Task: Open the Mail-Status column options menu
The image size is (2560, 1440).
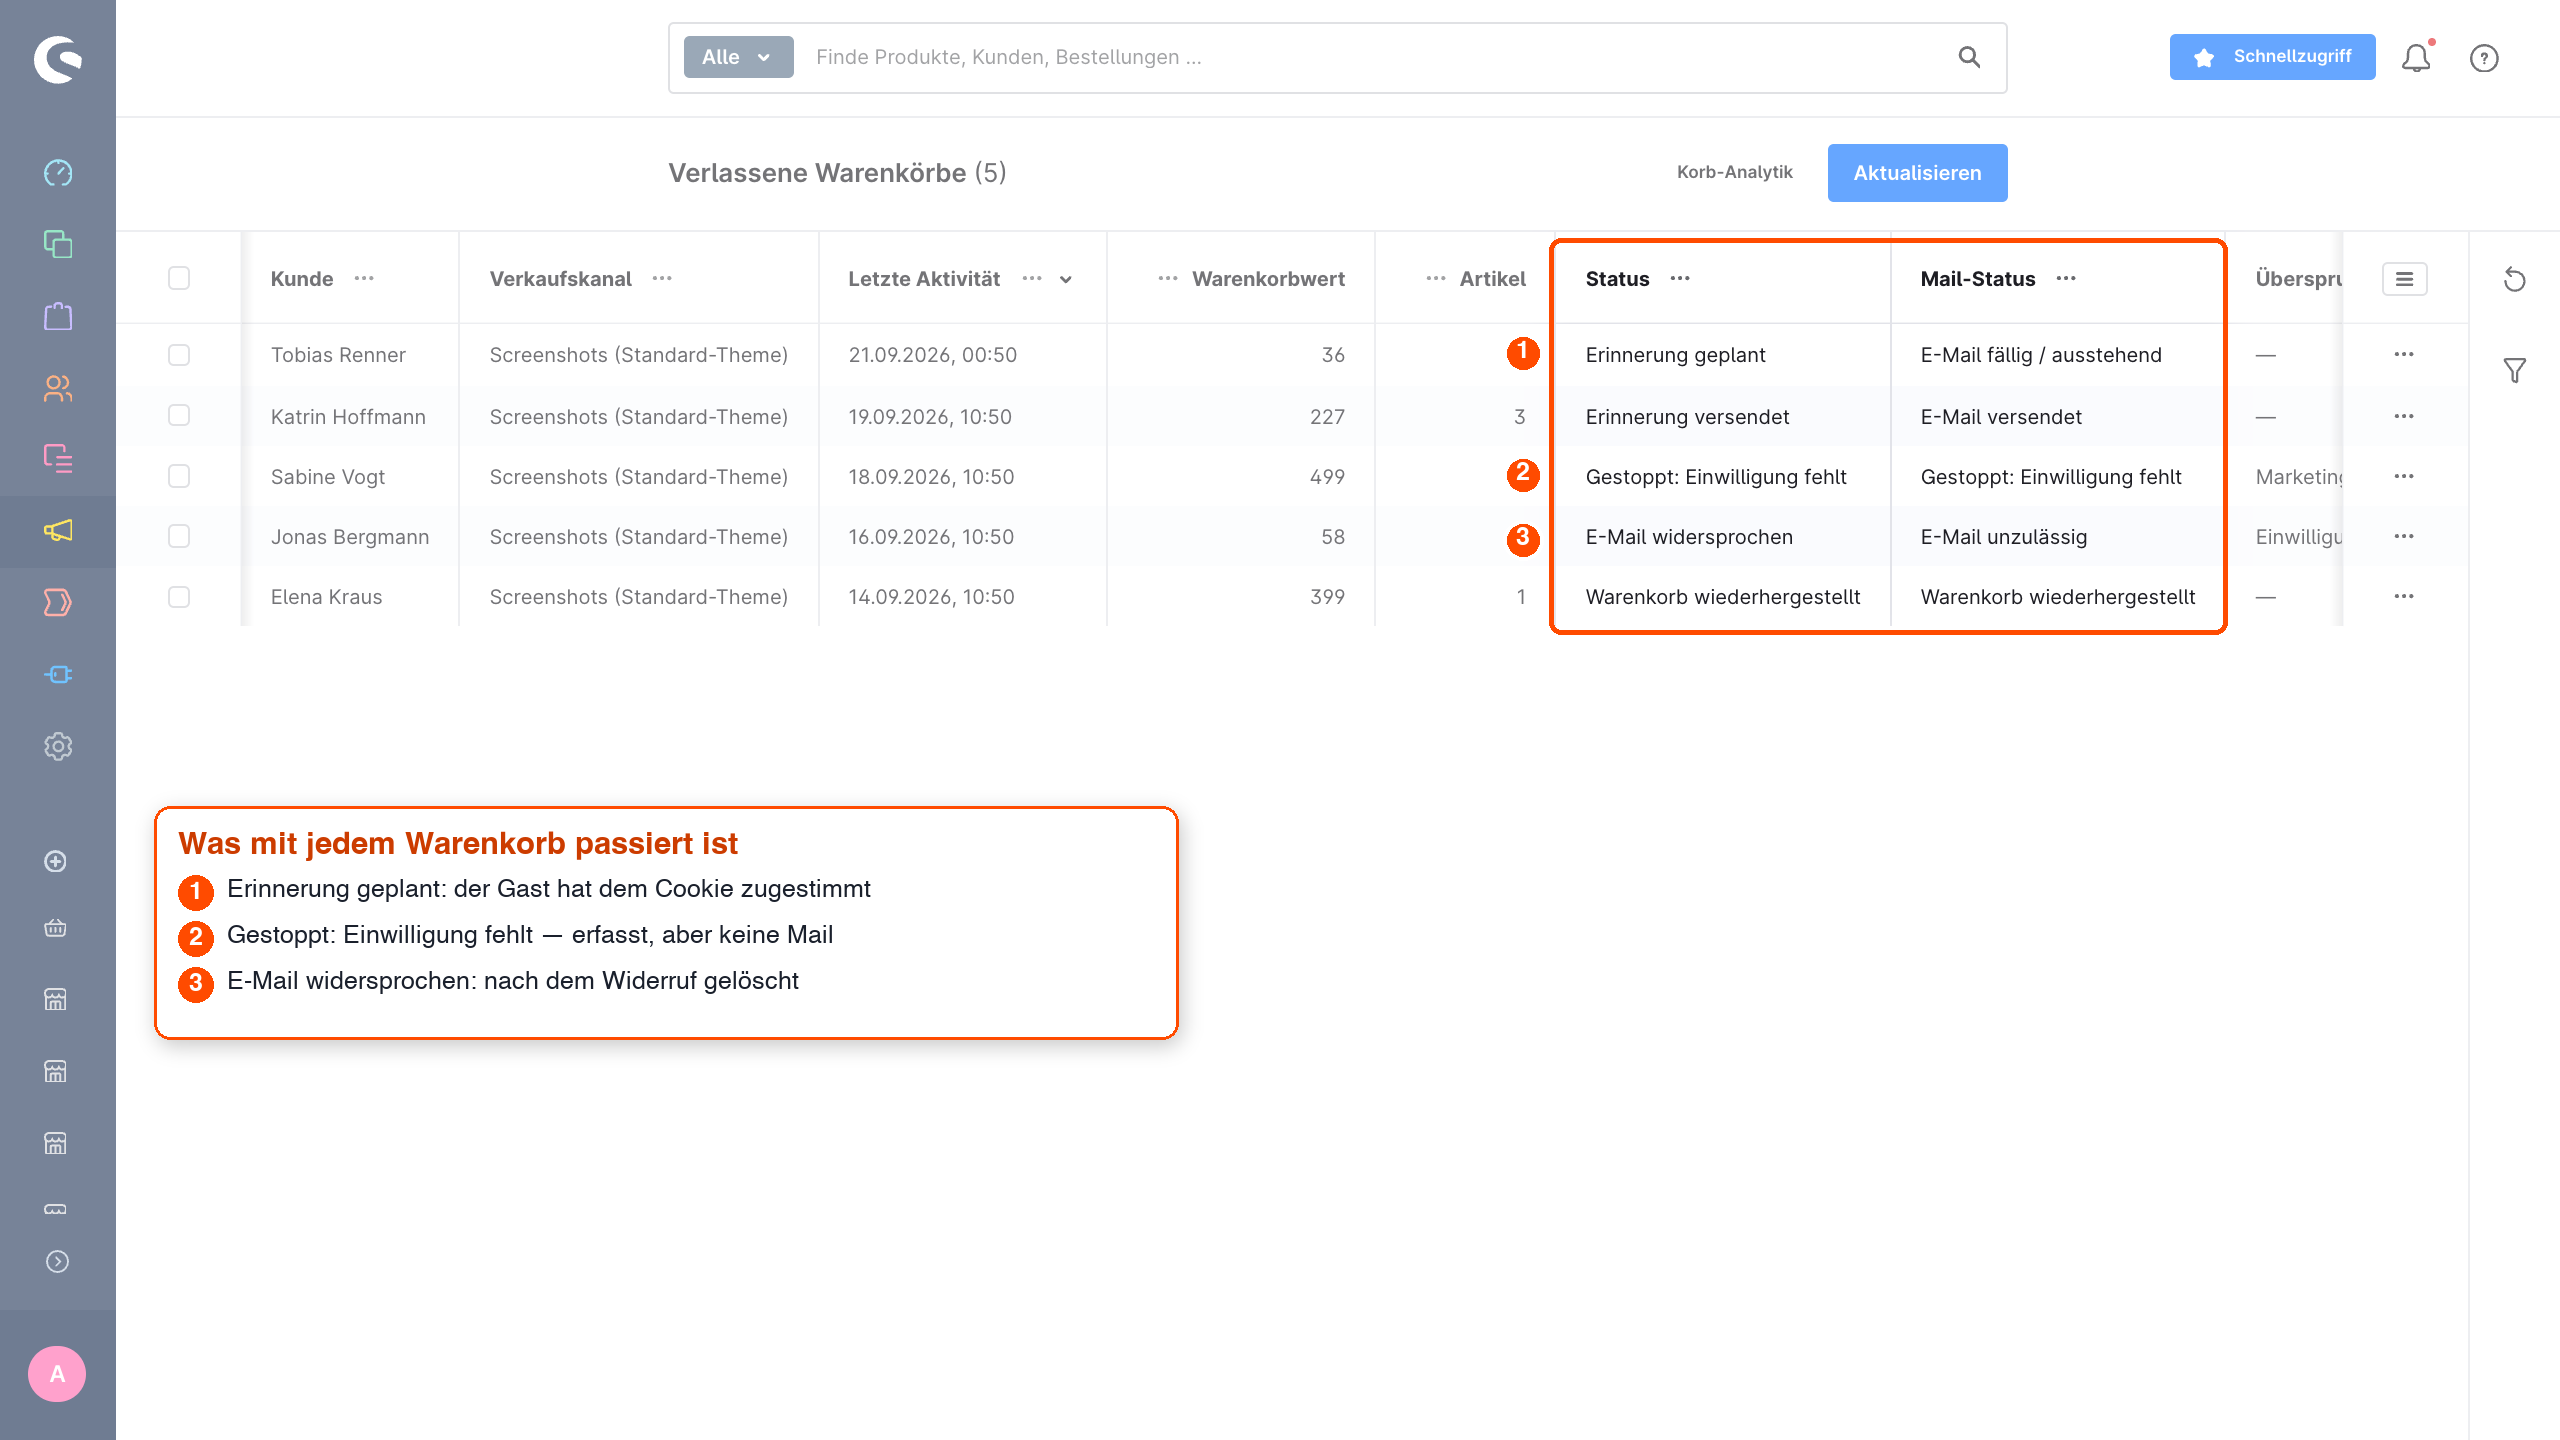Action: point(2066,278)
